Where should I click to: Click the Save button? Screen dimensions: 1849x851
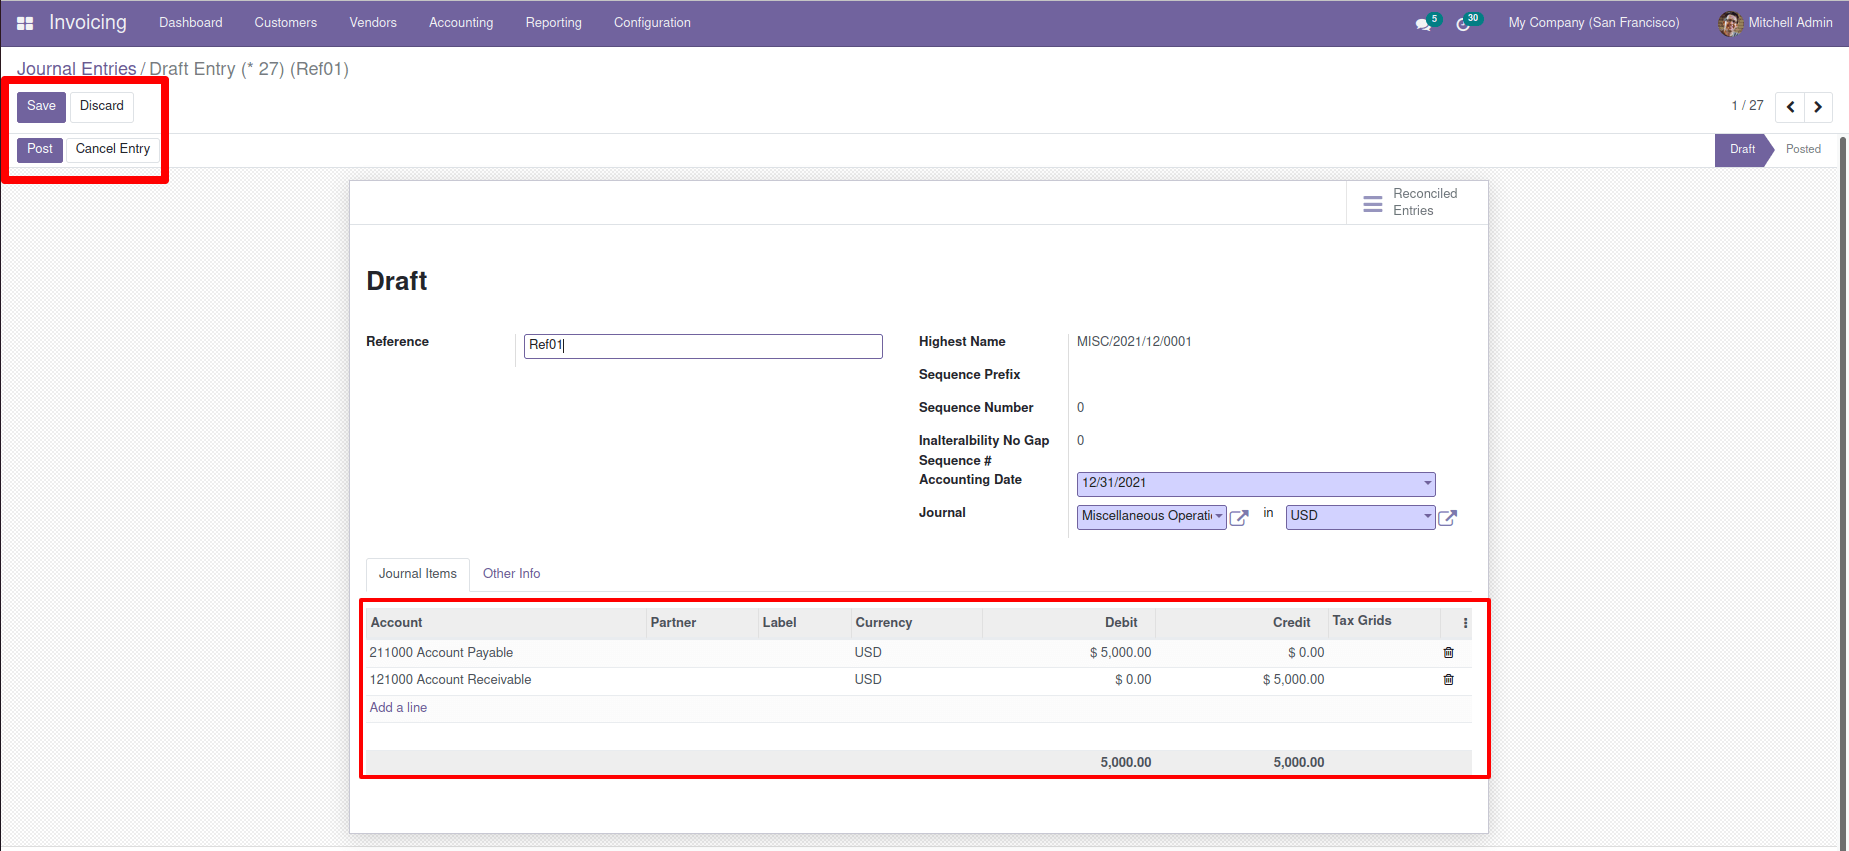tap(41, 107)
